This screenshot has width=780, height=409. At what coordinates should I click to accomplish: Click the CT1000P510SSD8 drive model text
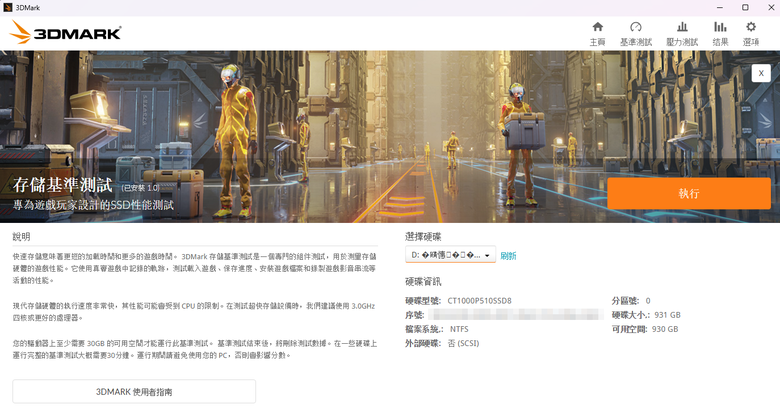pos(480,301)
